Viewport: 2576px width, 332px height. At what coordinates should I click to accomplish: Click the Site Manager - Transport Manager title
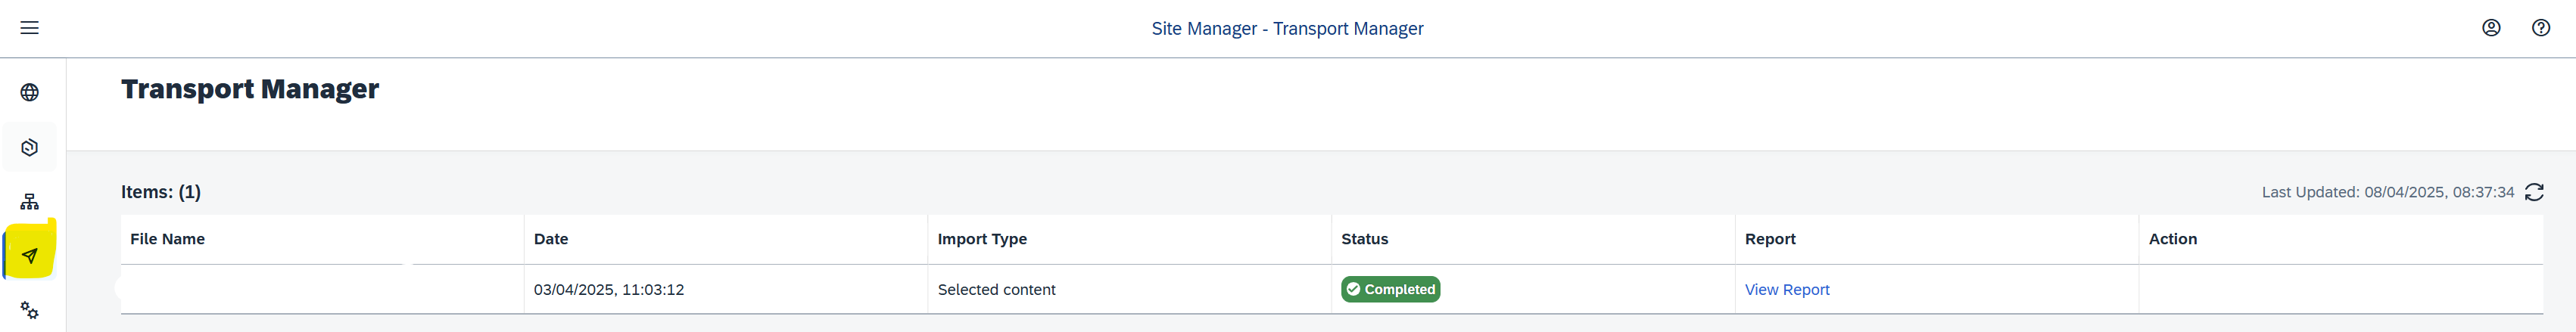pos(1287,28)
